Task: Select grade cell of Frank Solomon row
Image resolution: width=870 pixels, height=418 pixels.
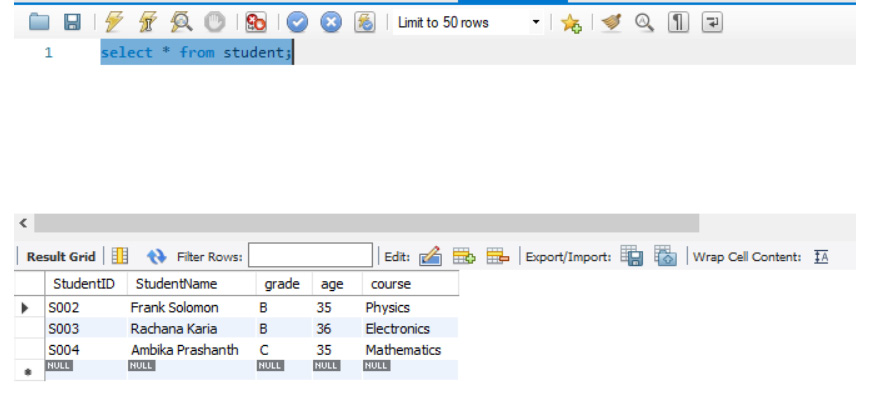Action: [284, 308]
